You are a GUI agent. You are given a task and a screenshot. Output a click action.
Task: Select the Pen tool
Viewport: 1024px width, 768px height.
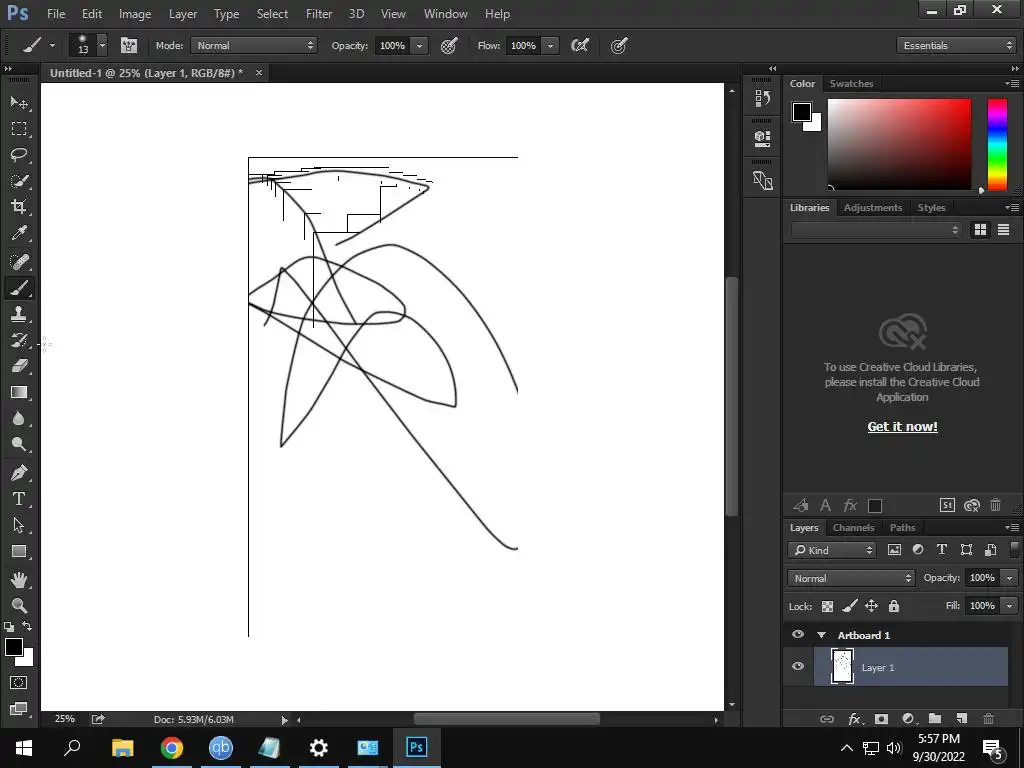[19, 473]
